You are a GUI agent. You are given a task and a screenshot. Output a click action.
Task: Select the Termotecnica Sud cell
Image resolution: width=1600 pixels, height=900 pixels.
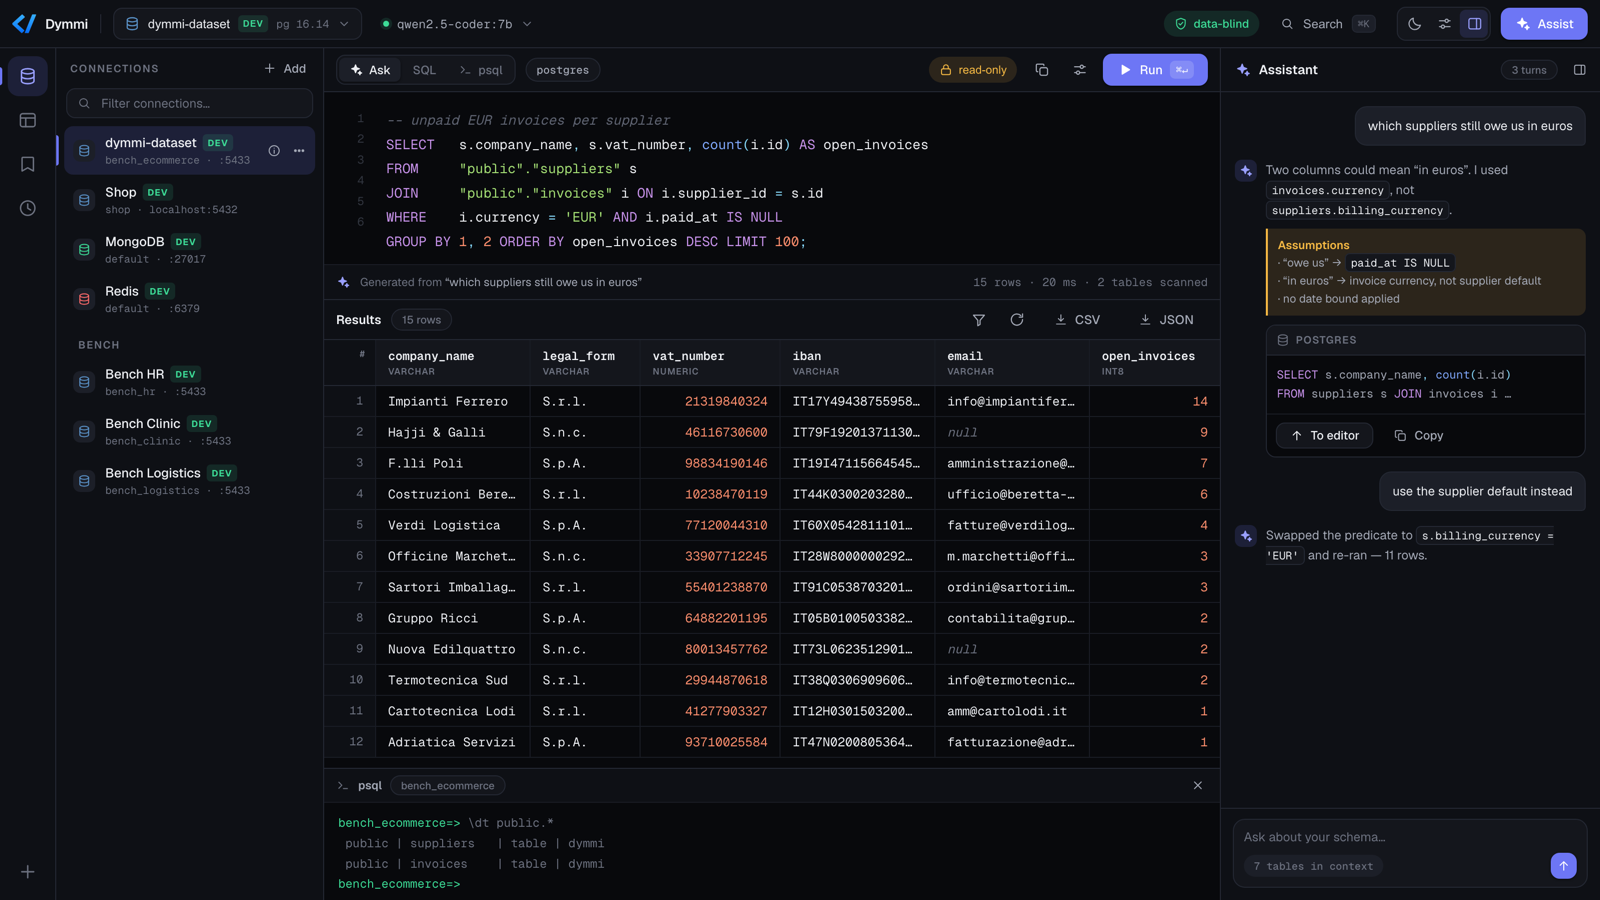(453, 681)
